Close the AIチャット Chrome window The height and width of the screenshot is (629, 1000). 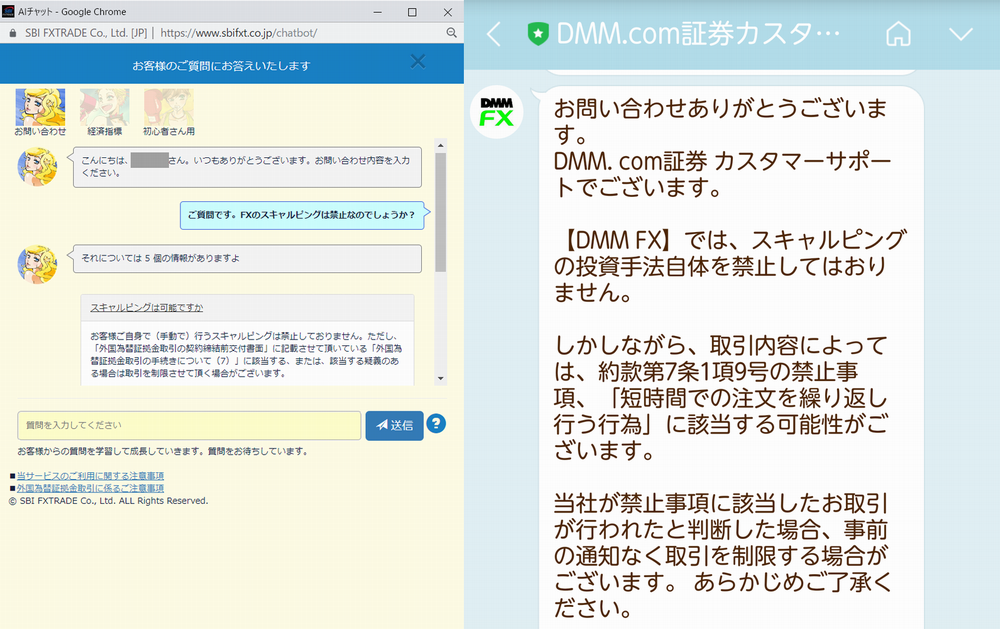(448, 12)
